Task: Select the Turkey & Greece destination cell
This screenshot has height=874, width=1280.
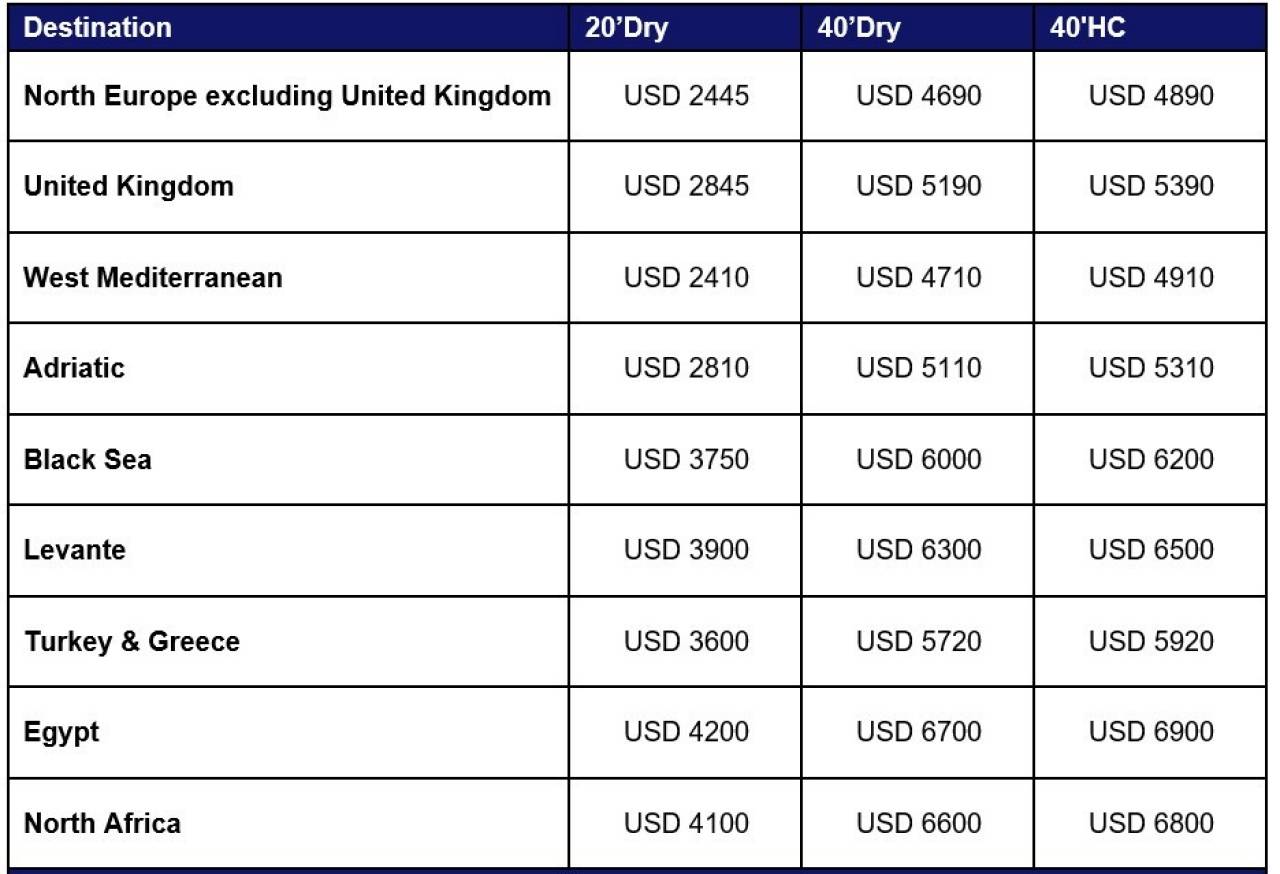Action: point(288,641)
